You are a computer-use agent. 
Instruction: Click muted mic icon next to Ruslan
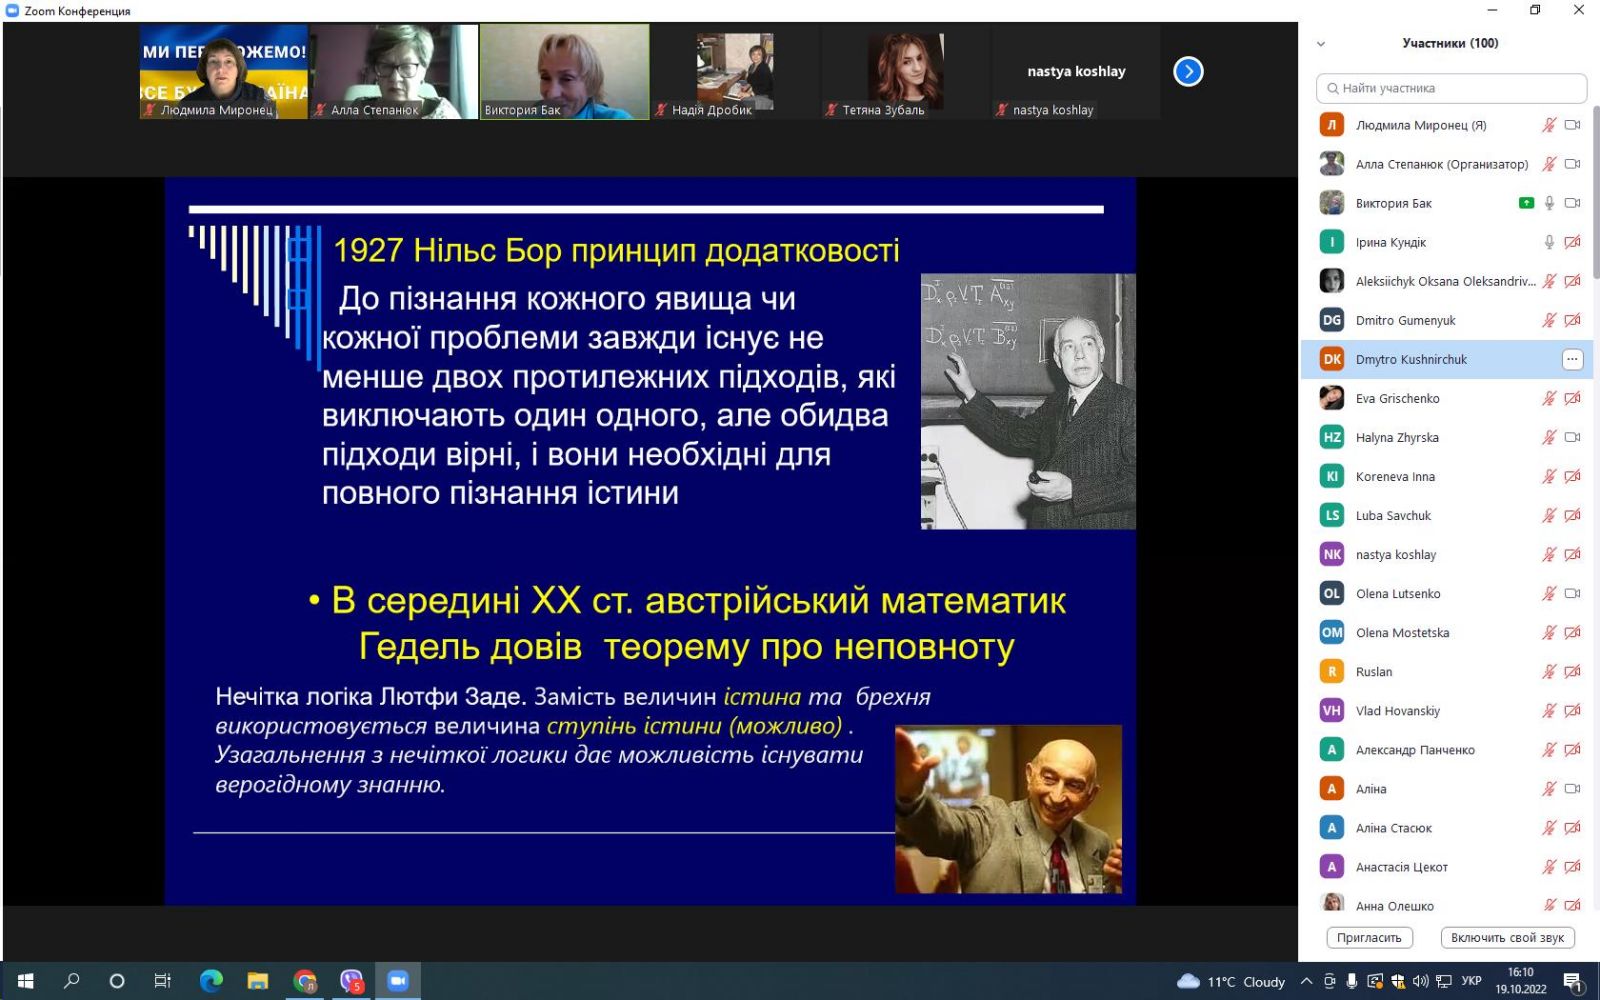point(1548,672)
